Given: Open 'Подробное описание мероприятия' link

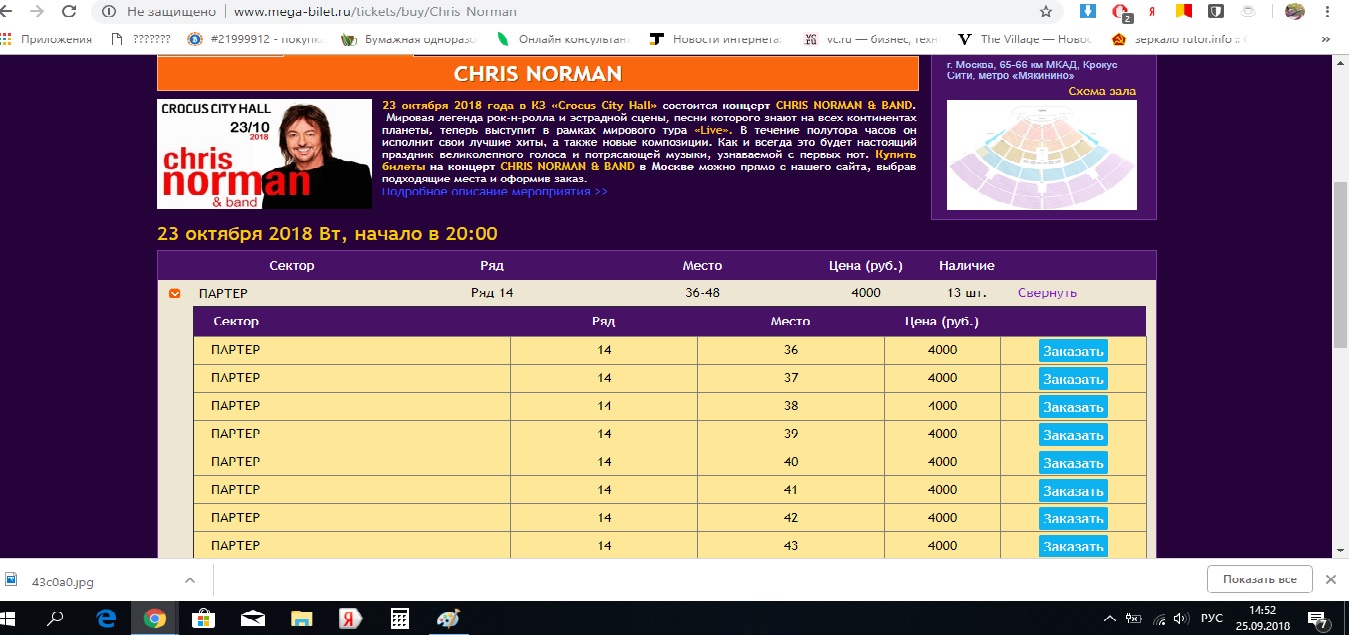Looking at the screenshot, I should pyautogui.click(x=494, y=191).
